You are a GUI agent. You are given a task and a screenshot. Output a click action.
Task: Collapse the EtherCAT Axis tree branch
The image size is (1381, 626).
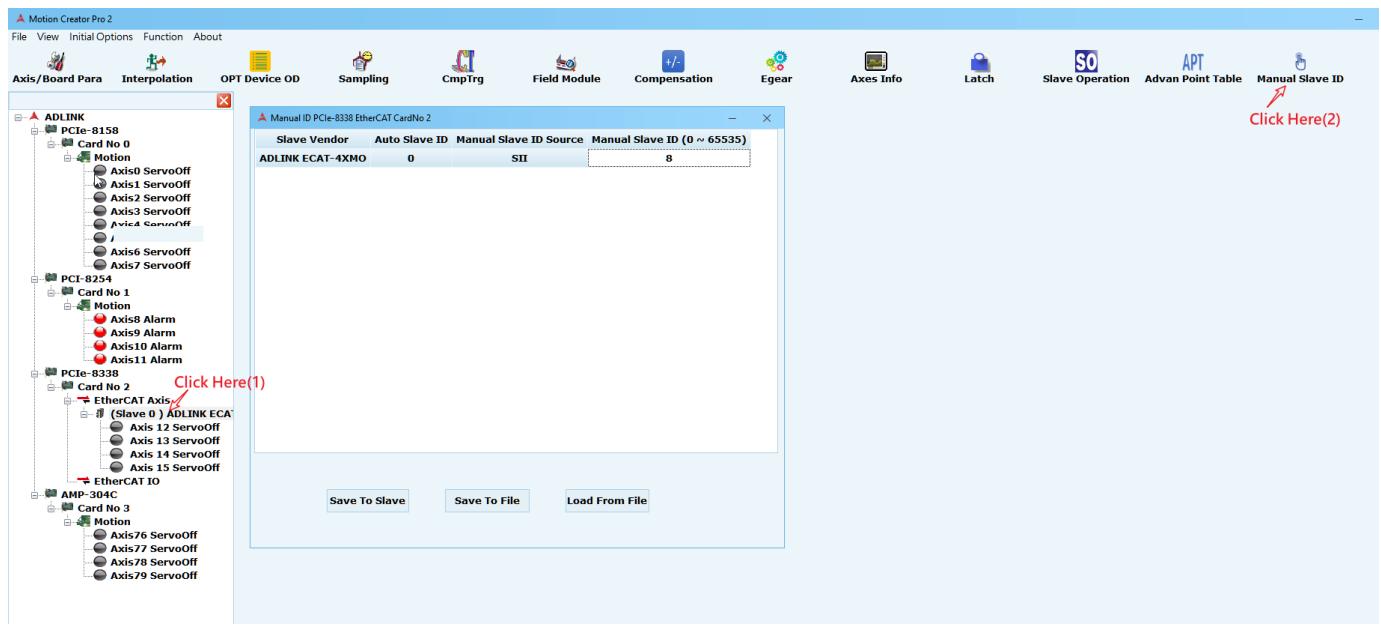pyautogui.click(x=69, y=400)
